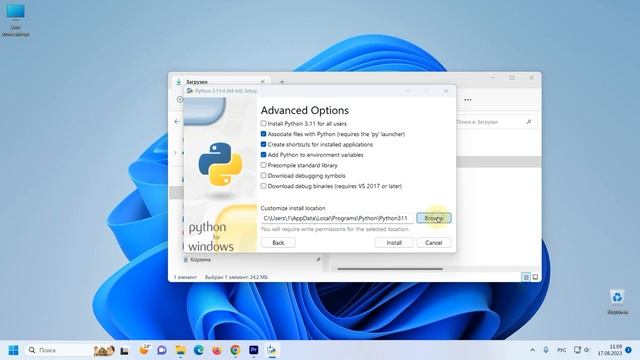
Task: Click the search highlights image in taskbar
Action: (x=104, y=350)
